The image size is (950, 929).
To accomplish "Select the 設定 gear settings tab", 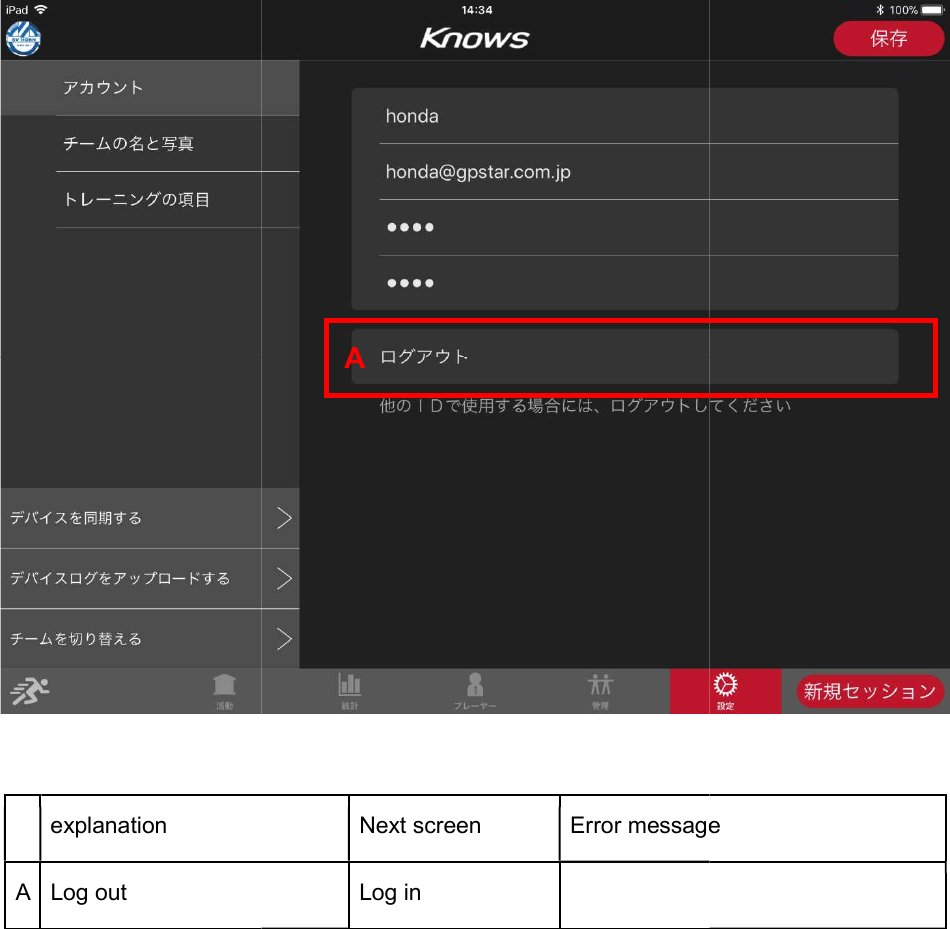I will pos(725,691).
